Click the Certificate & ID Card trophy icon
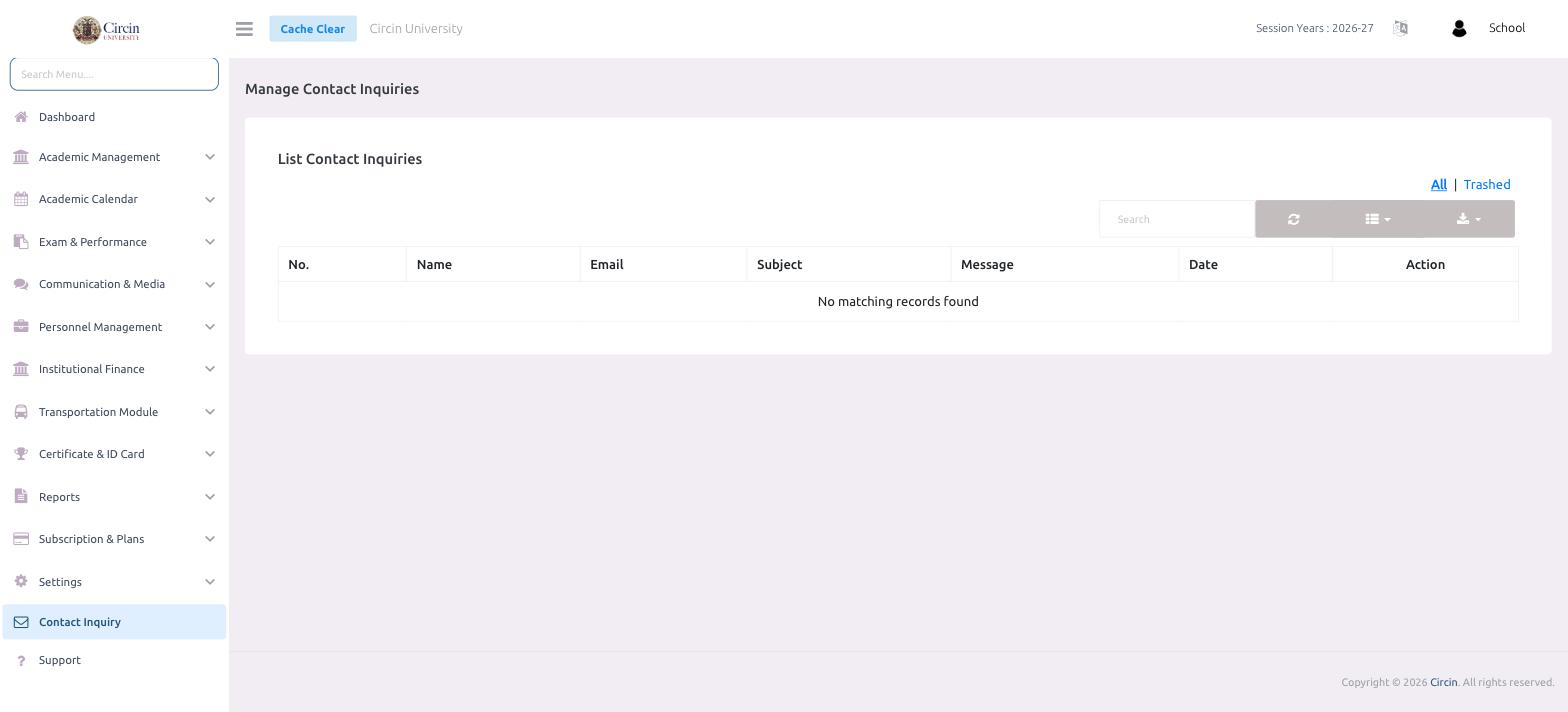1568x712 pixels. pos(21,454)
